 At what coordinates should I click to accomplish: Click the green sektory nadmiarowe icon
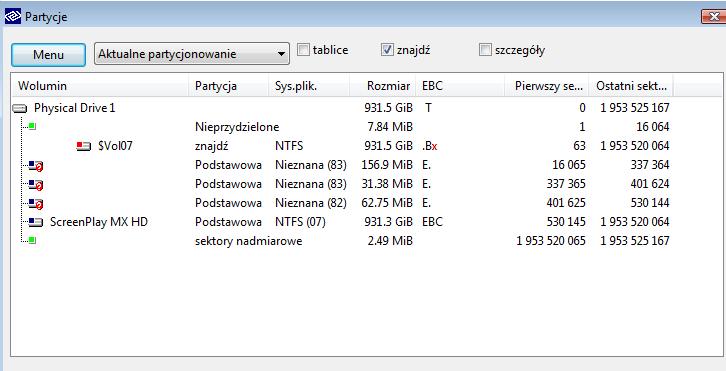(x=32, y=240)
